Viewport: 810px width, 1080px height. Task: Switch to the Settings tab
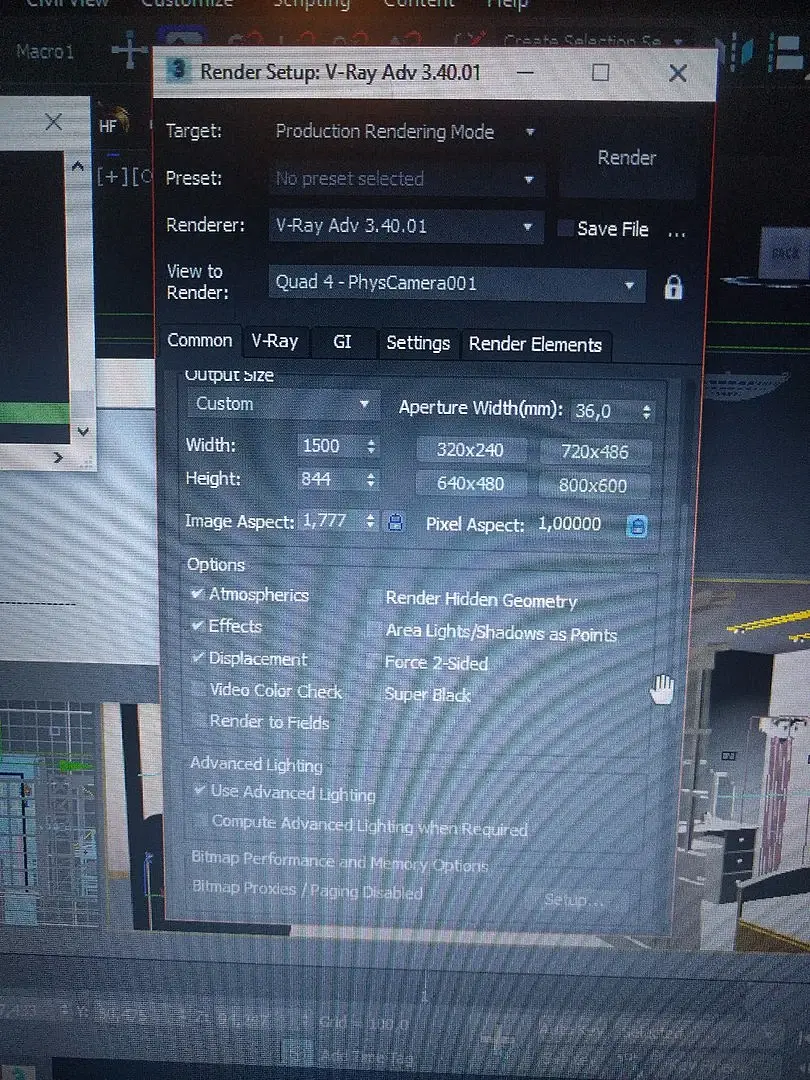(x=418, y=343)
